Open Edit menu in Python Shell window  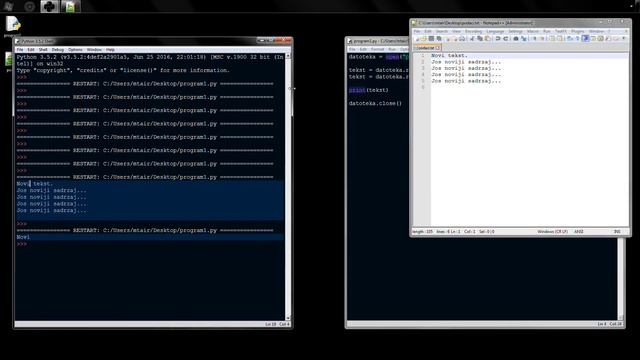tap(31, 49)
